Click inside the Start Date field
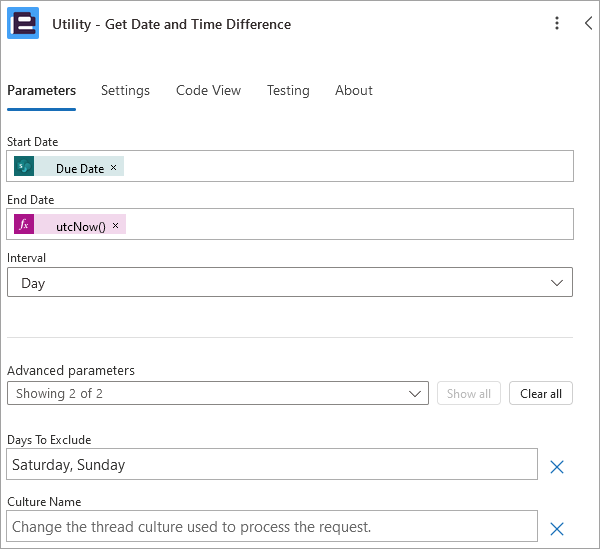The width and height of the screenshot is (600, 549). (290, 166)
